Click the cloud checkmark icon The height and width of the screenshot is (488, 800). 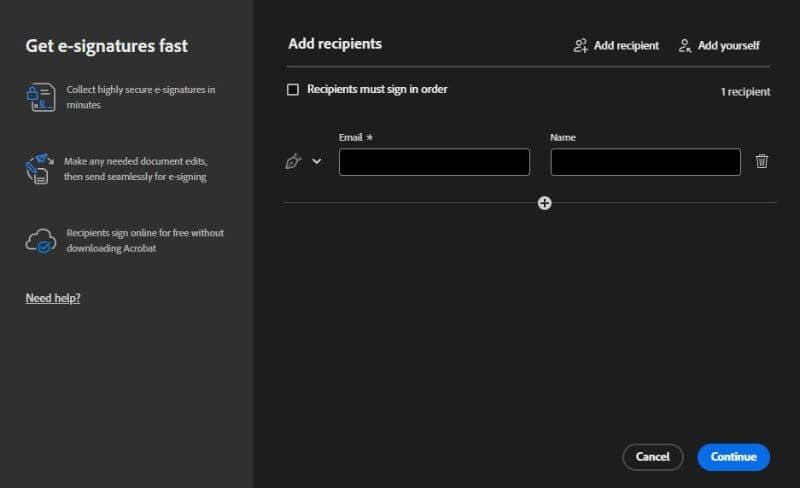[40, 240]
